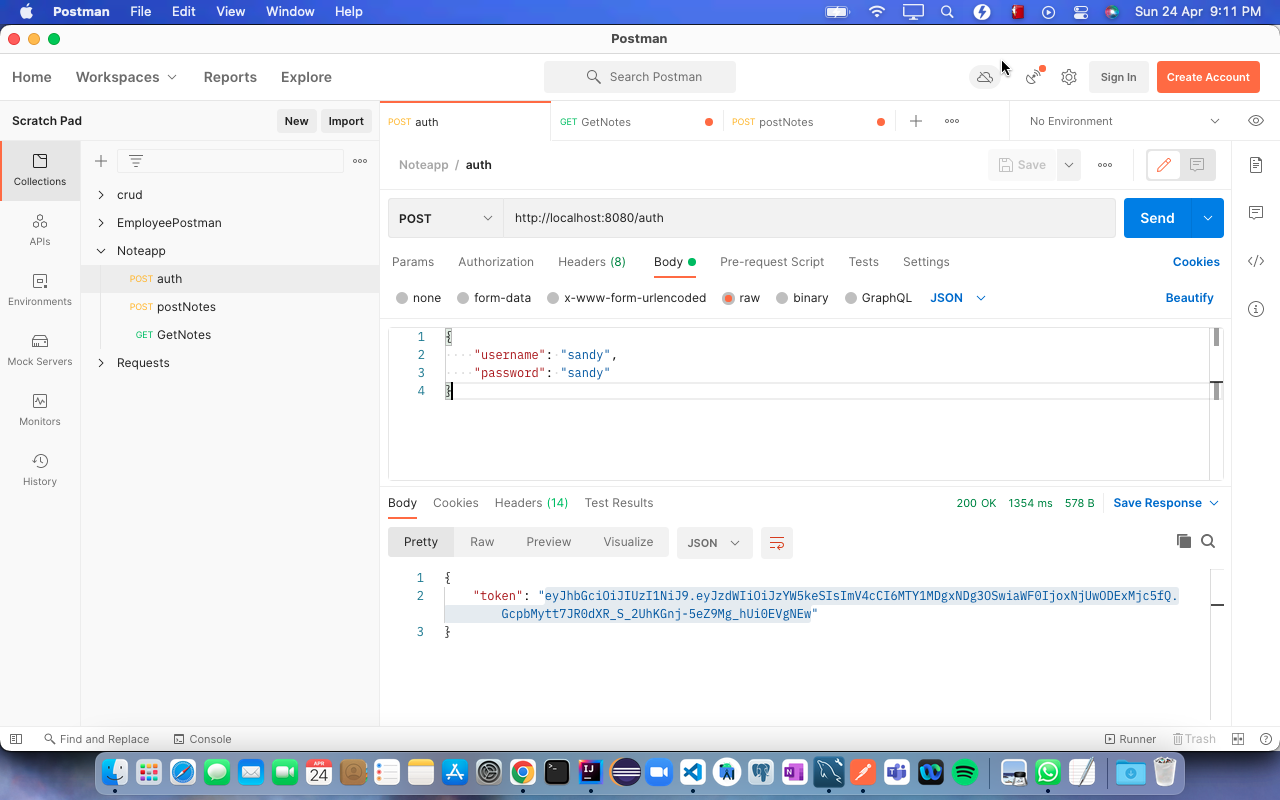This screenshot has height=800, width=1280.
Task: Switch to edit pencil mode
Action: (x=1164, y=165)
